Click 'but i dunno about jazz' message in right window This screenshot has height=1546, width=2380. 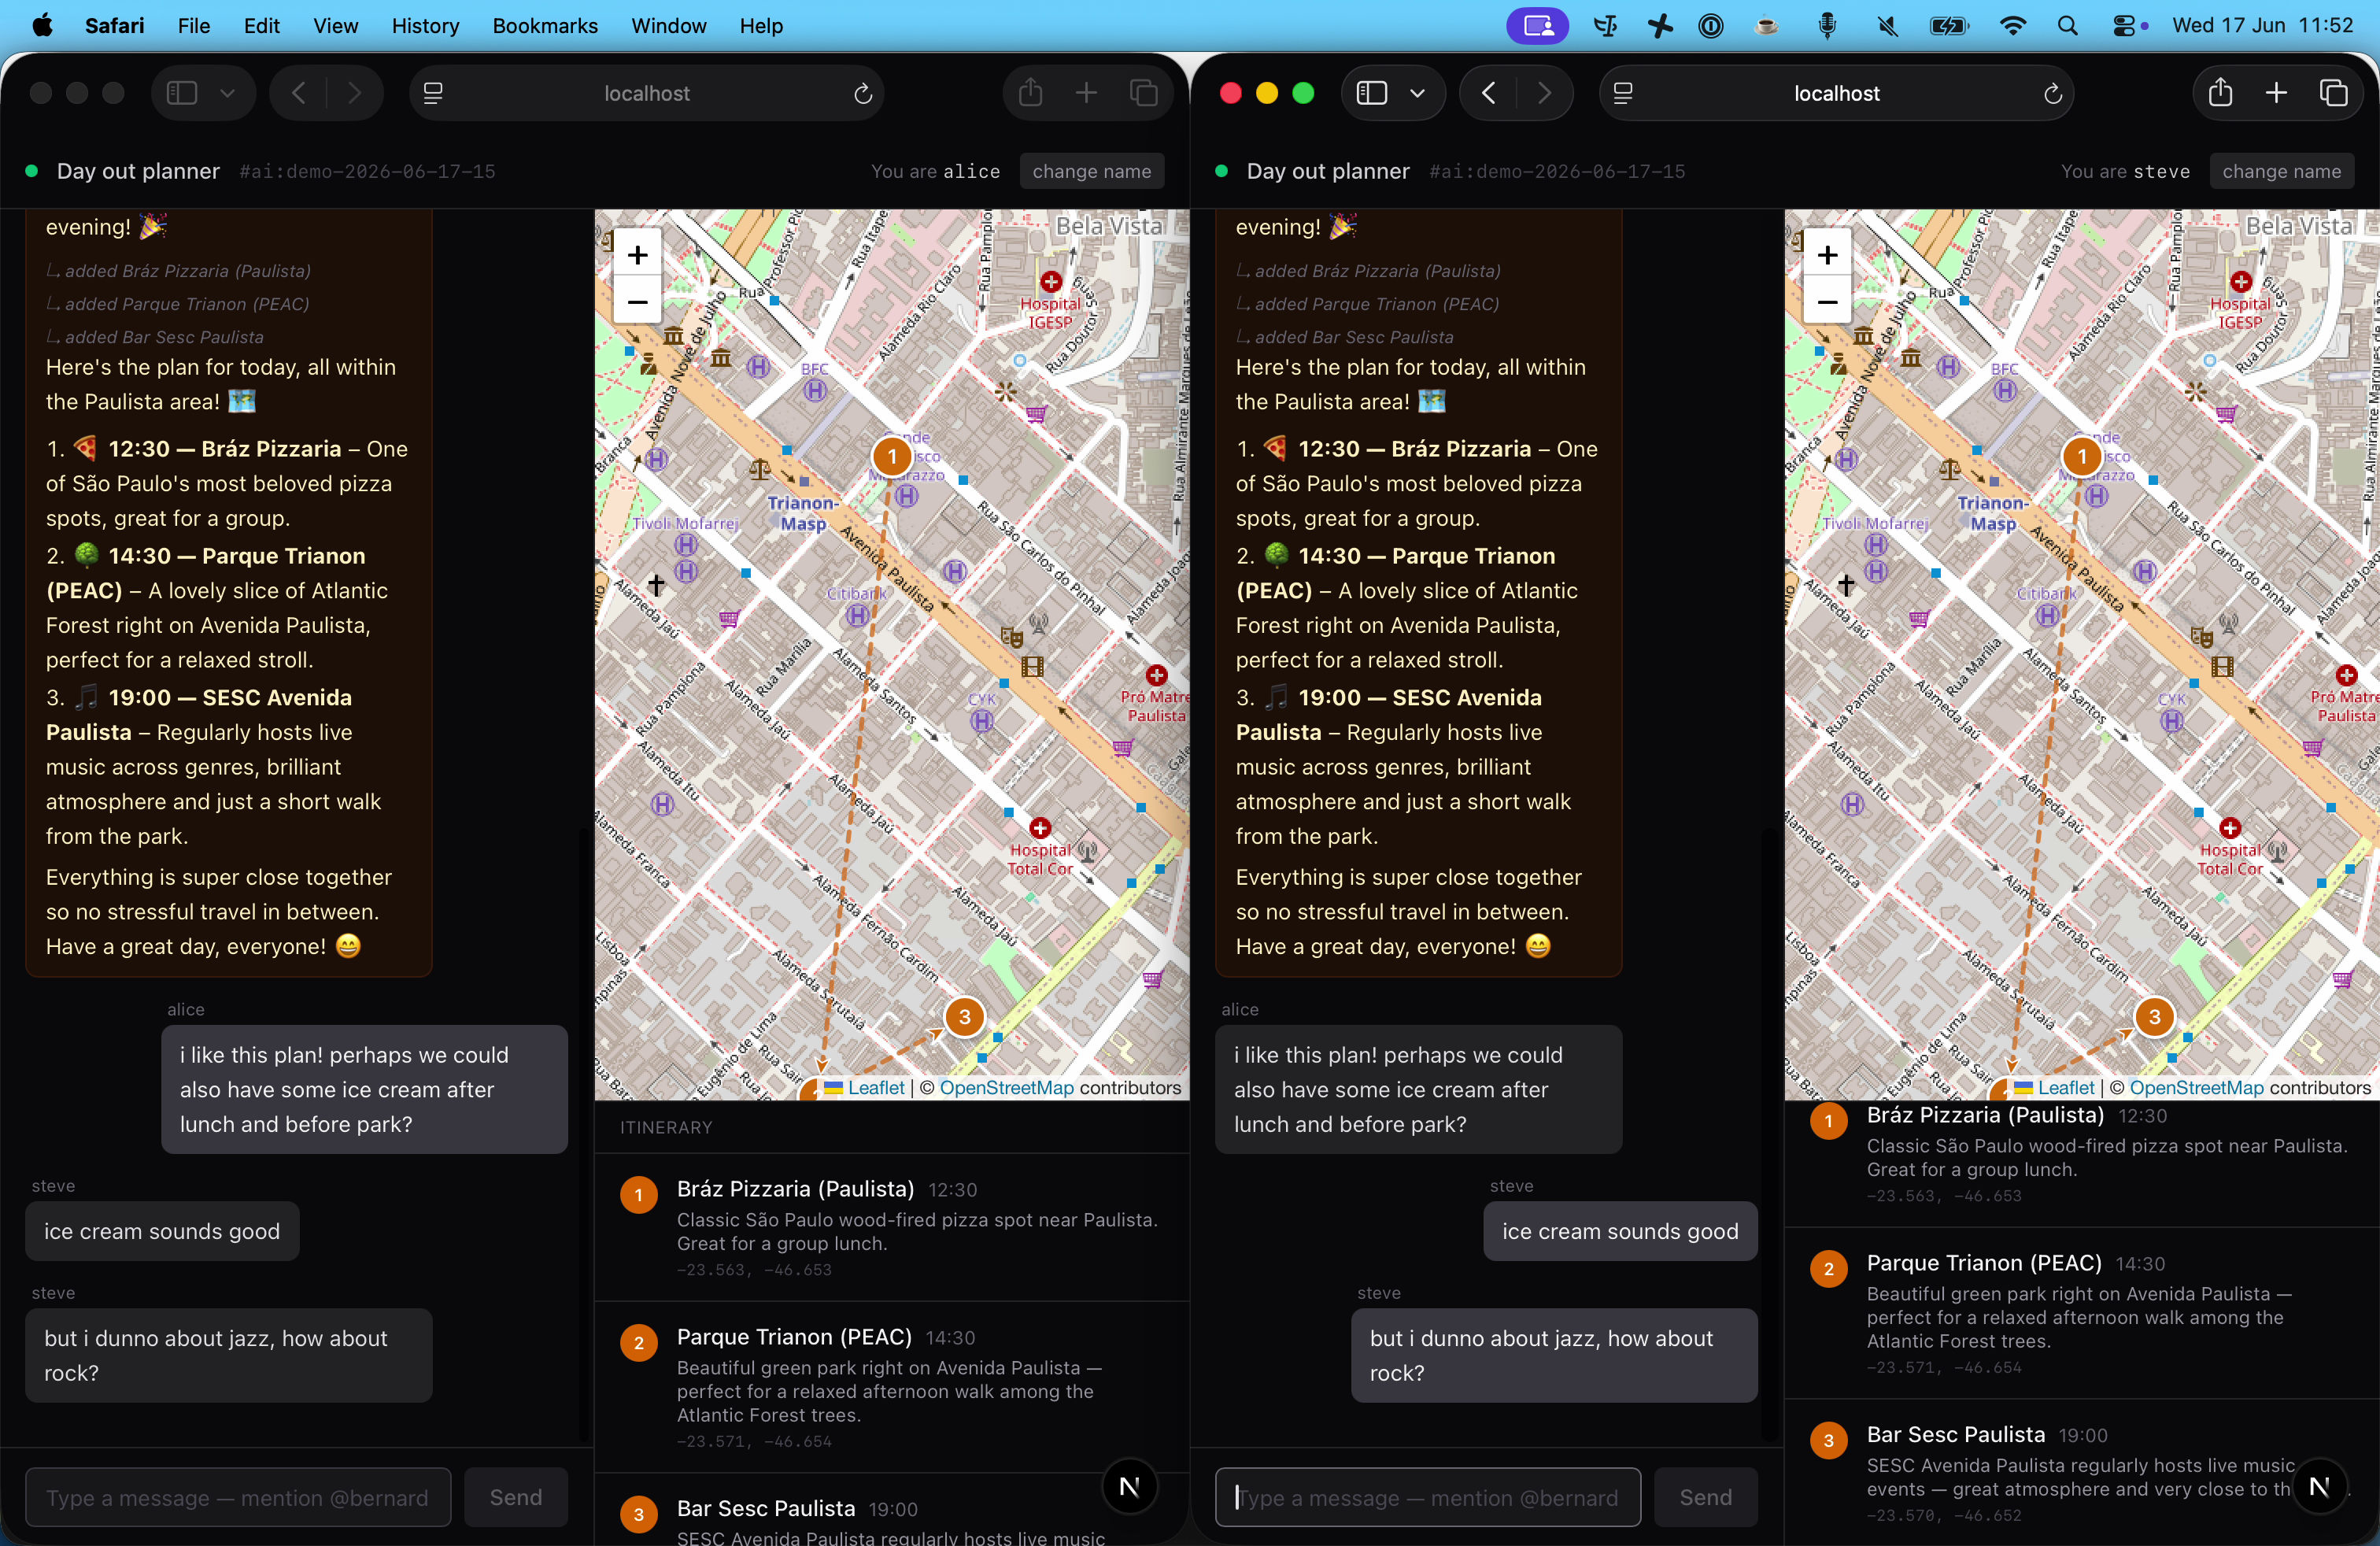(1554, 1355)
